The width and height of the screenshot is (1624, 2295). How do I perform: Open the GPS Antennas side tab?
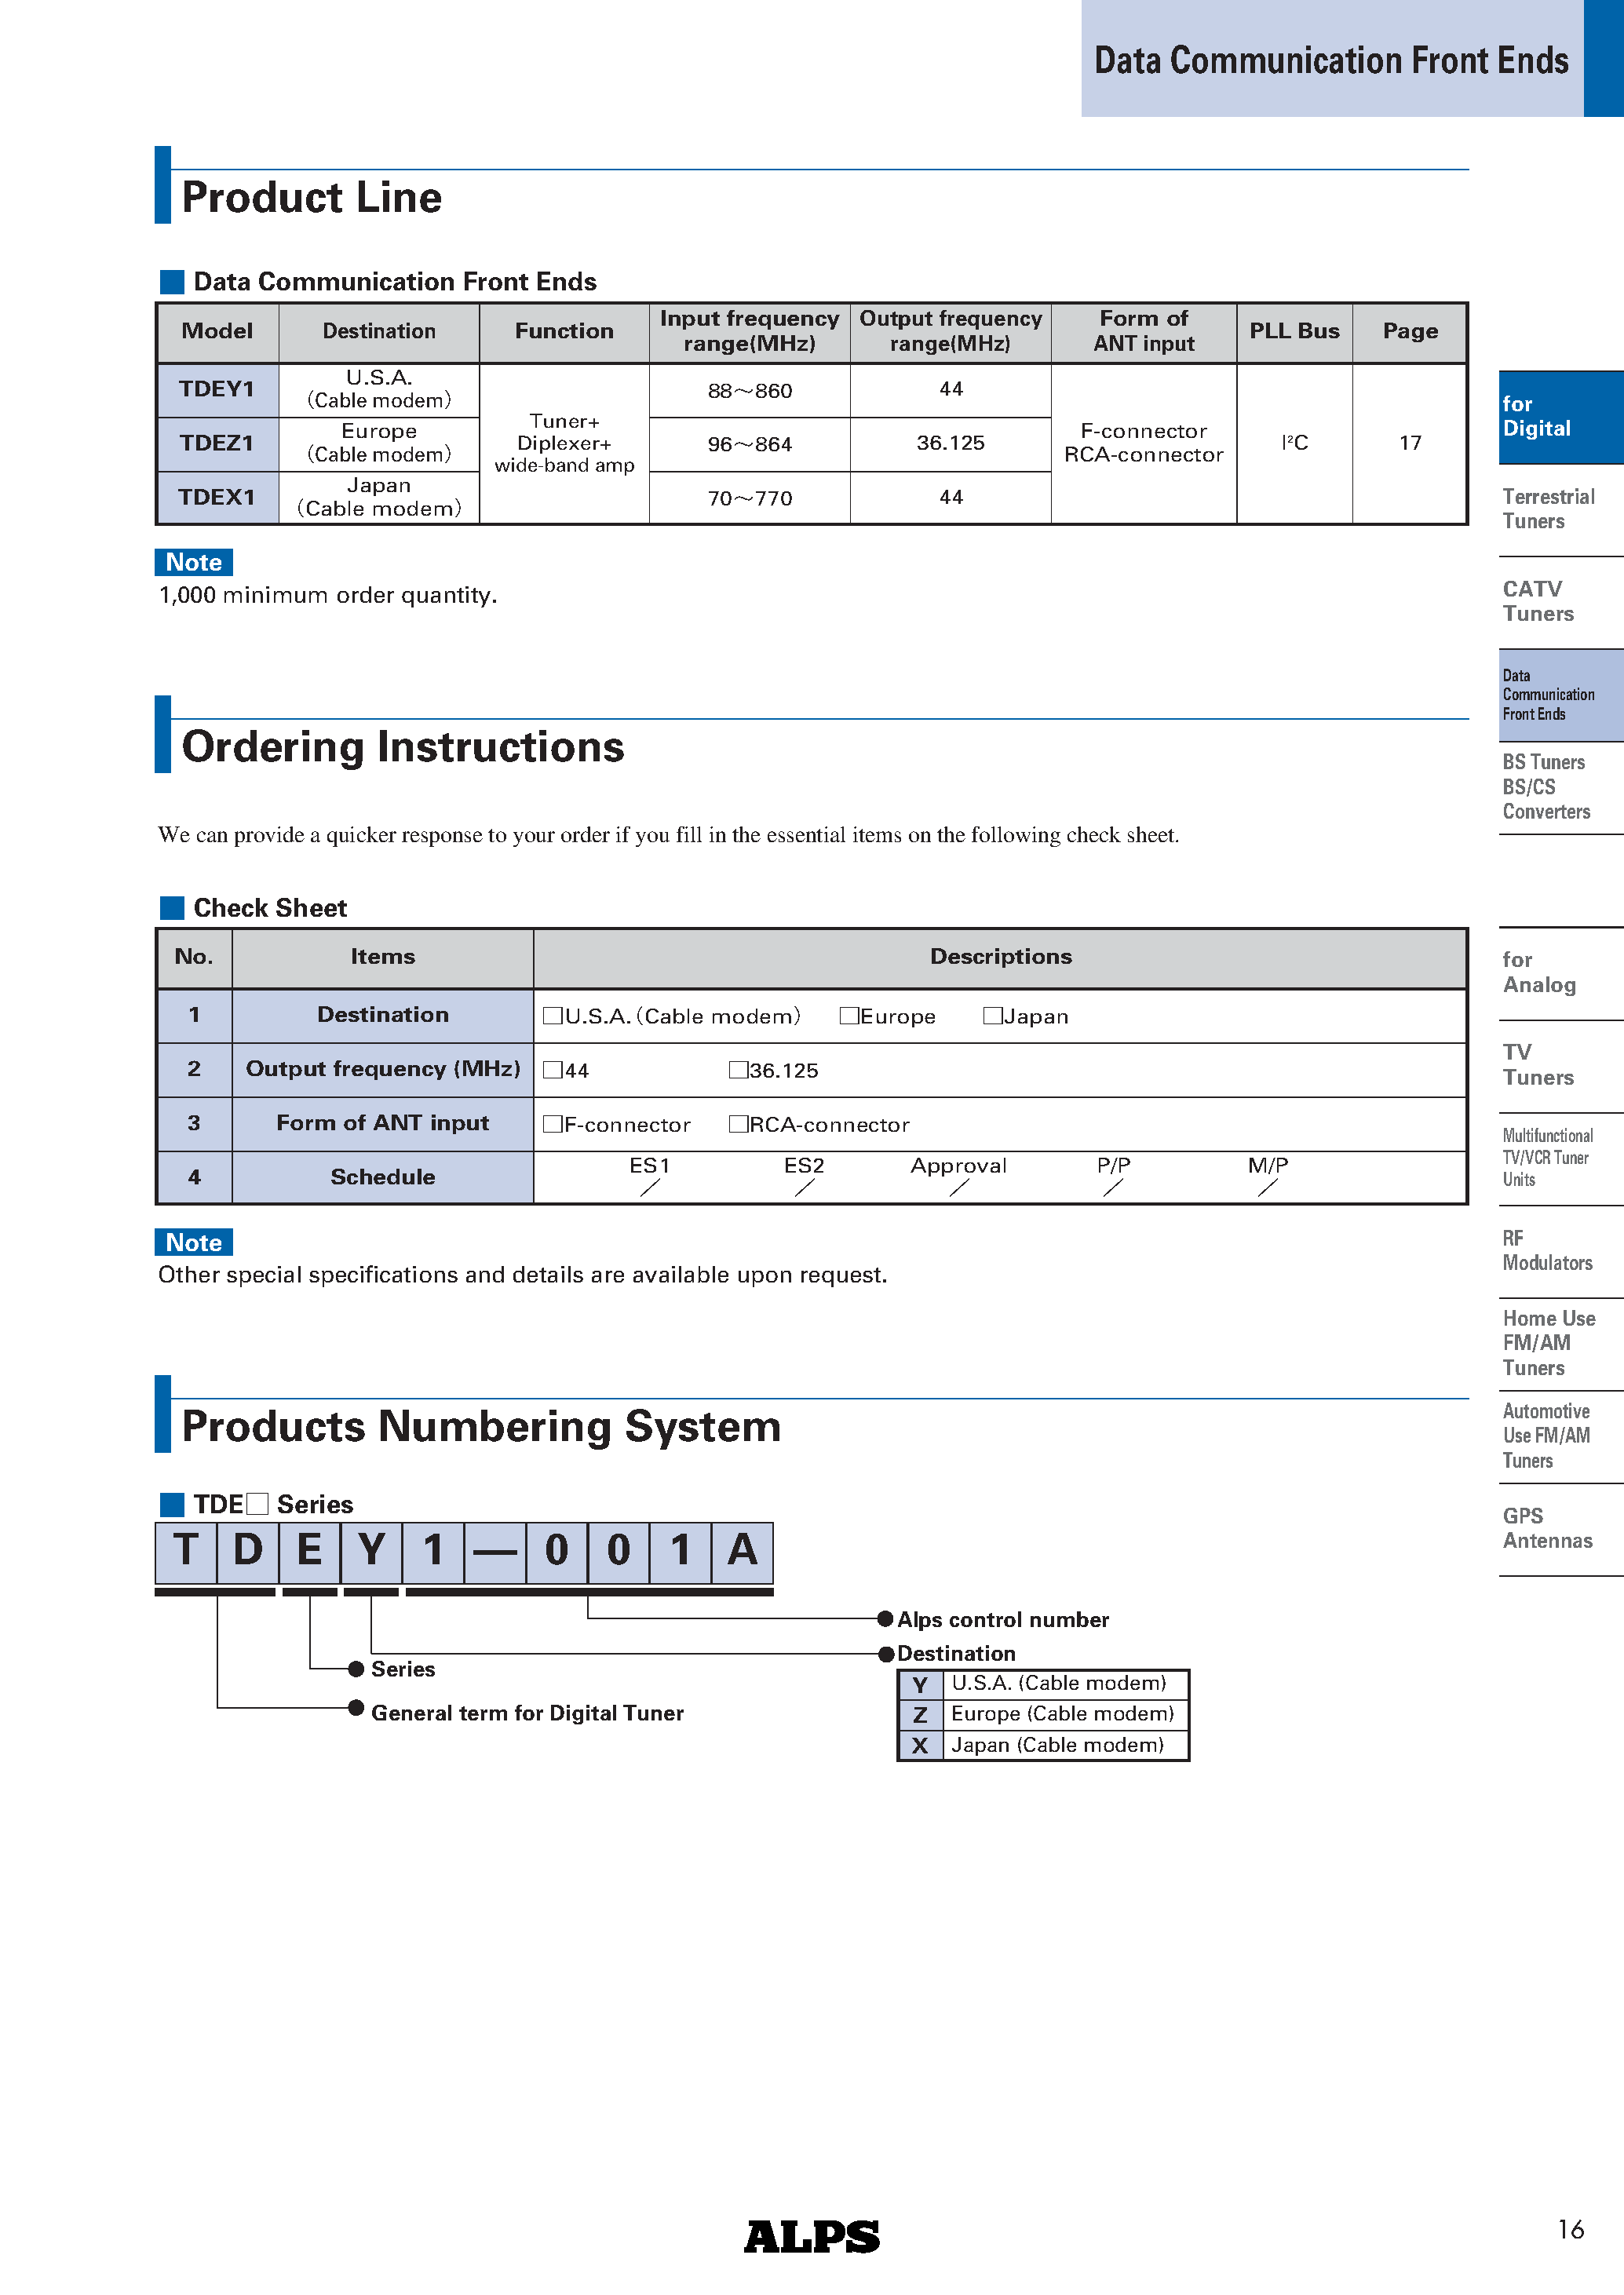pos(1546,1528)
